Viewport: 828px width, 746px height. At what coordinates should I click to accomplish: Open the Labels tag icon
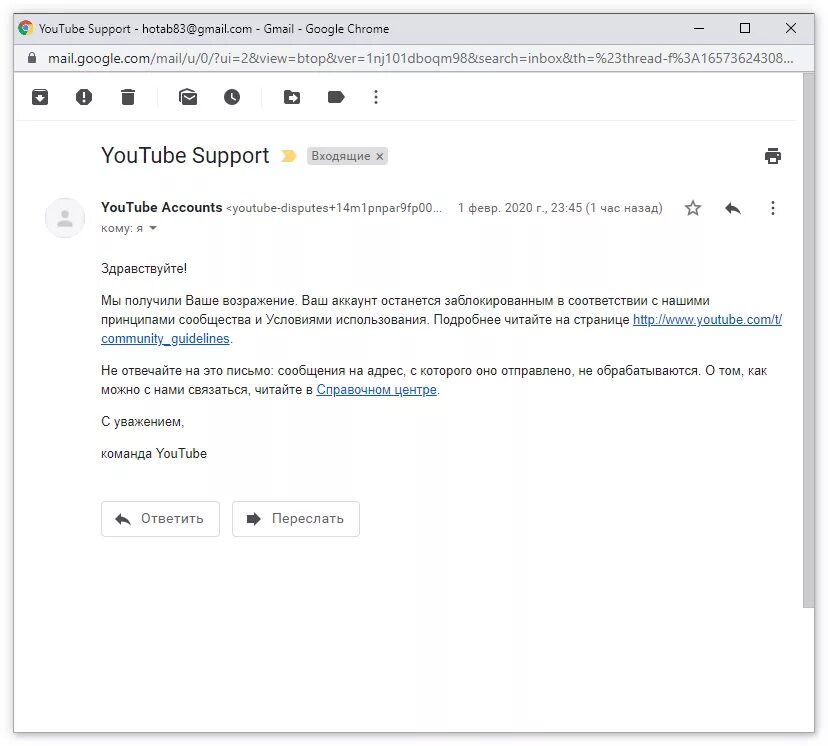pyautogui.click(x=336, y=97)
